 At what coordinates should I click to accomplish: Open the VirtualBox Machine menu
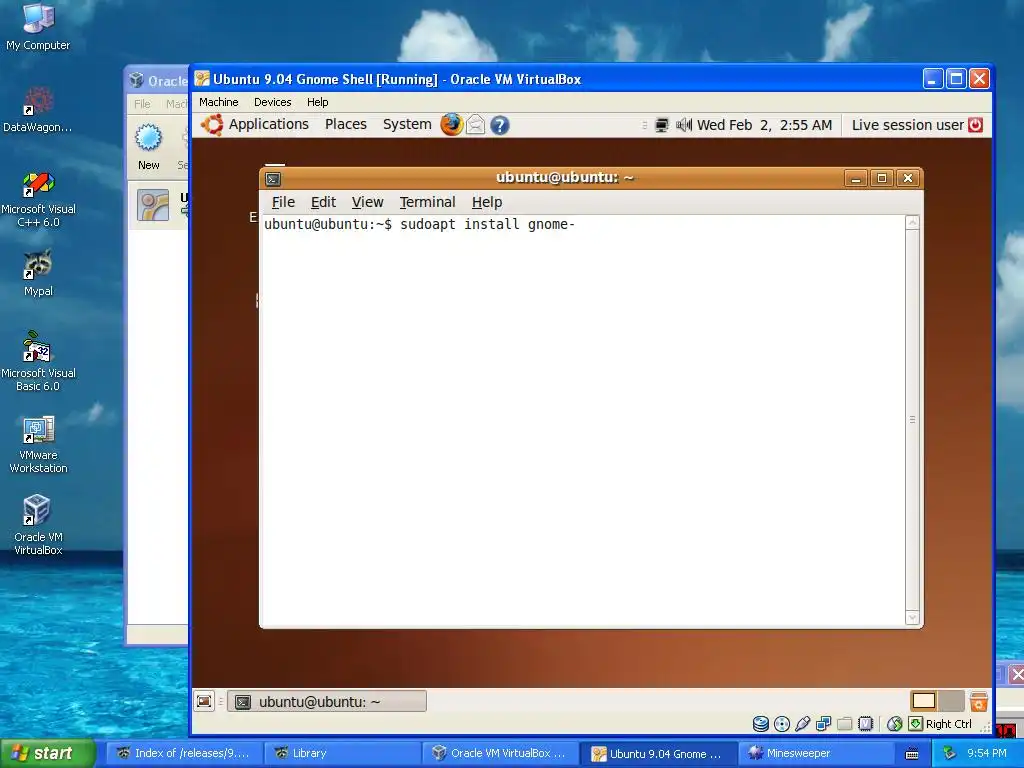click(x=219, y=102)
